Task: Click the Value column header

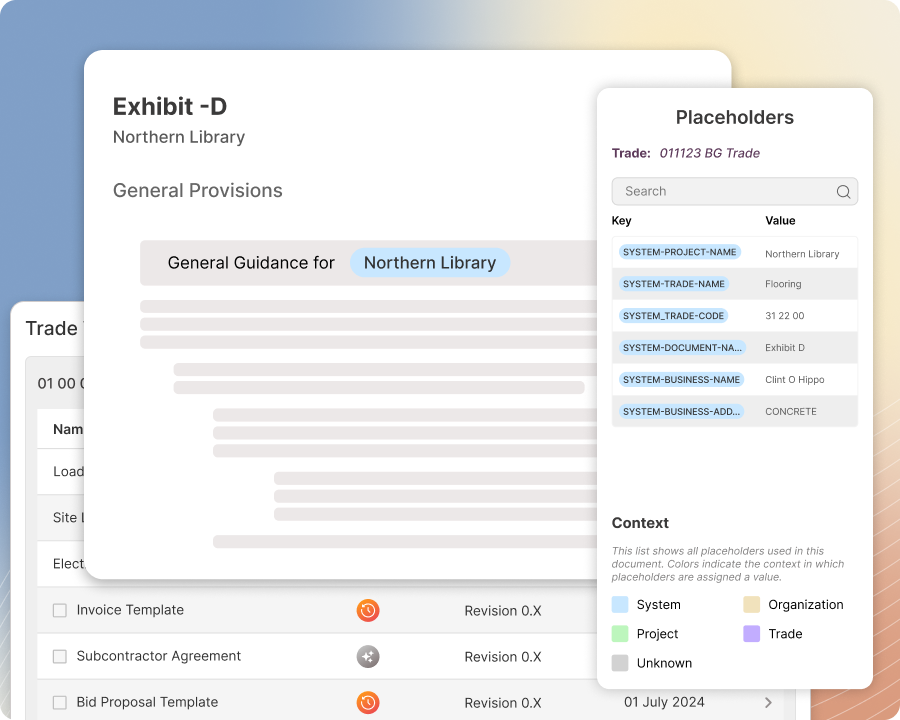Action: [780, 220]
